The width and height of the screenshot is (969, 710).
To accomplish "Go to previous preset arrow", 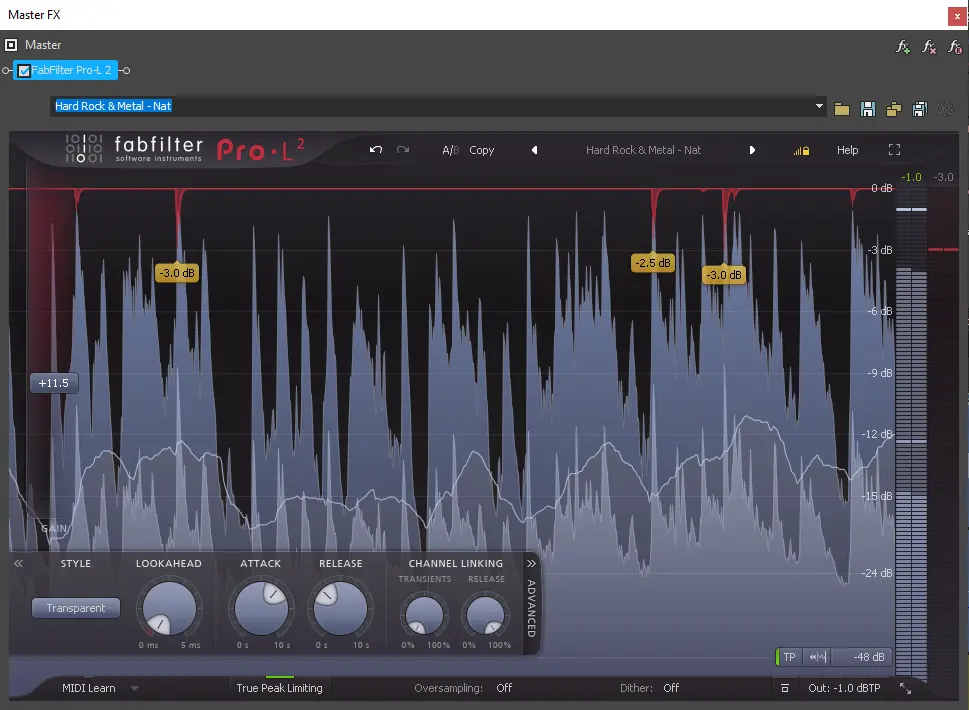I will (535, 150).
